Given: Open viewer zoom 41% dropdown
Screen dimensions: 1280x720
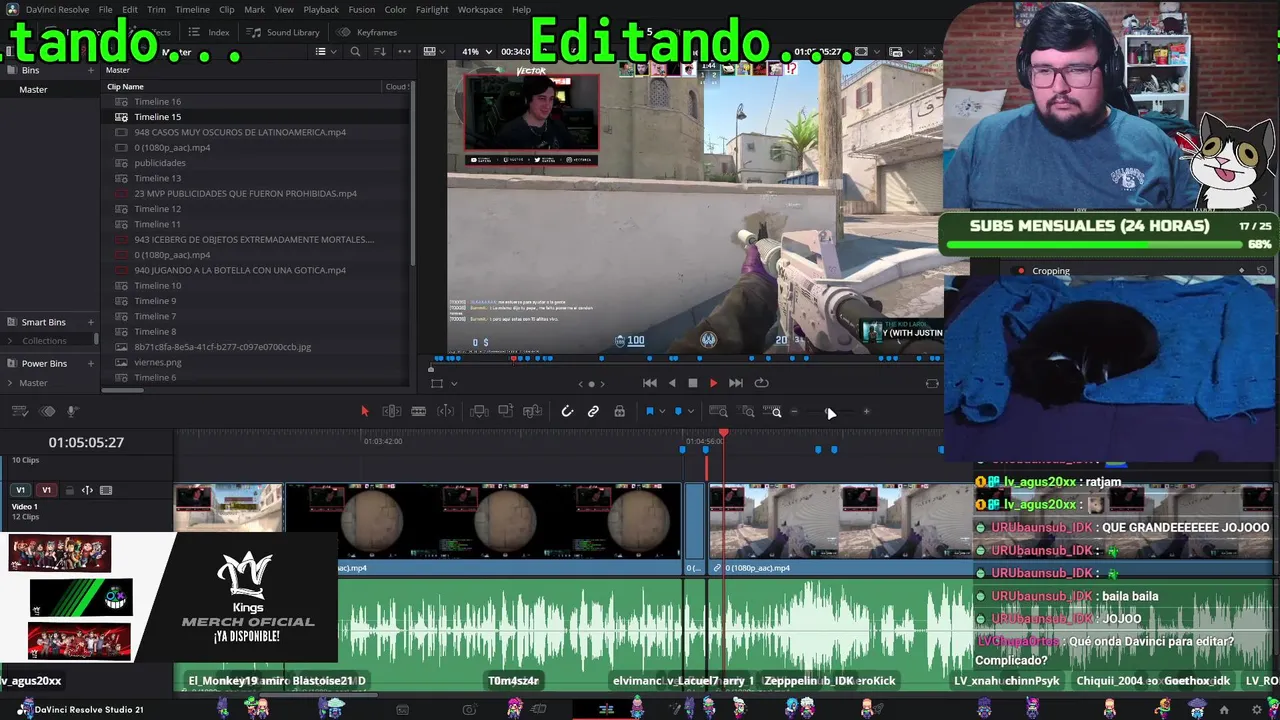Looking at the screenshot, I should (x=477, y=52).
